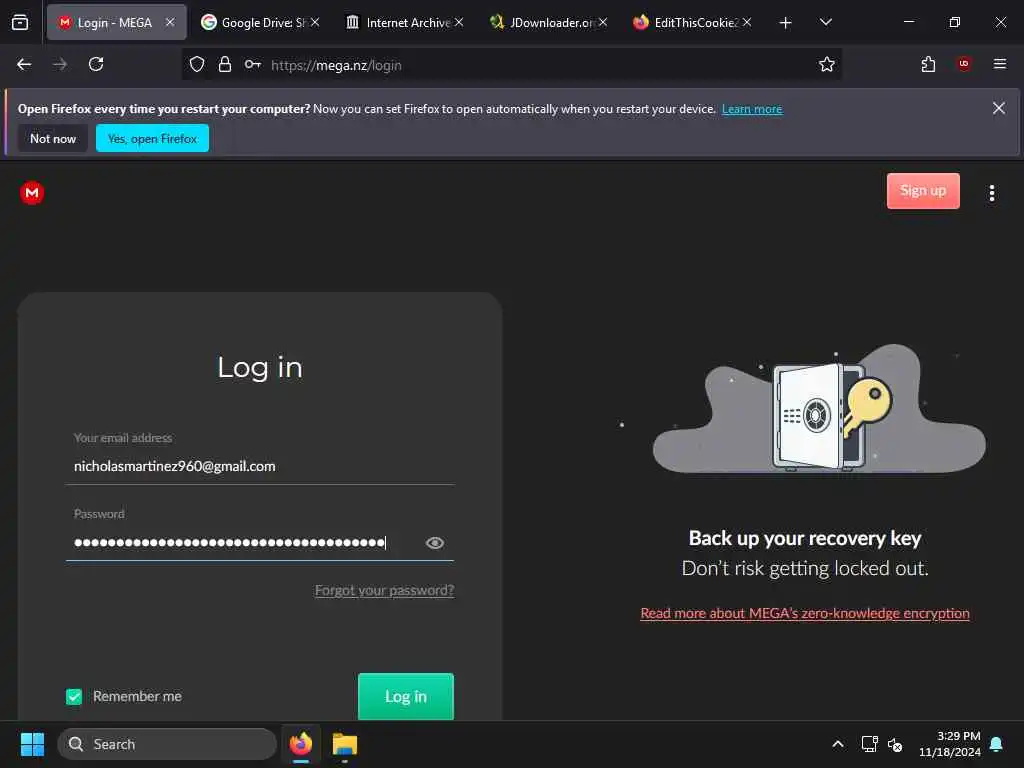The image size is (1024, 768).
Task: Click Firefox icon in taskbar
Action: coord(301,744)
